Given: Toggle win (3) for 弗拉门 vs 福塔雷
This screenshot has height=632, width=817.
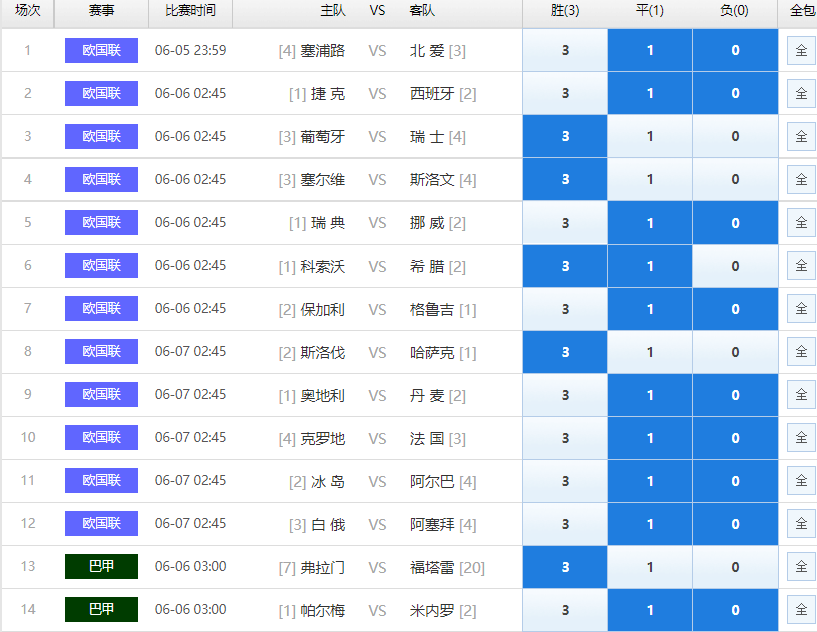Looking at the screenshot, I should [565, 566].
